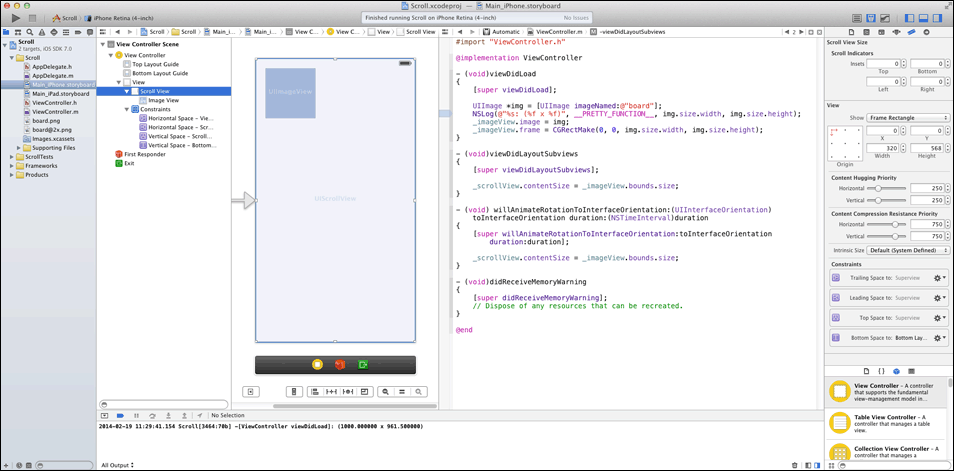Click the First Responder cube in dock
This screenshot has height=471, width=954.
pyautogui.click(x=340, y=365)
